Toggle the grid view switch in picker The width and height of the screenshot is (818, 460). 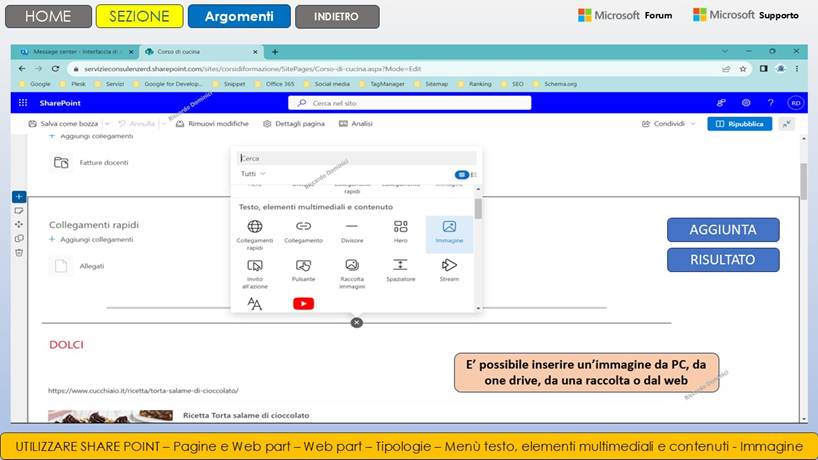461,174
